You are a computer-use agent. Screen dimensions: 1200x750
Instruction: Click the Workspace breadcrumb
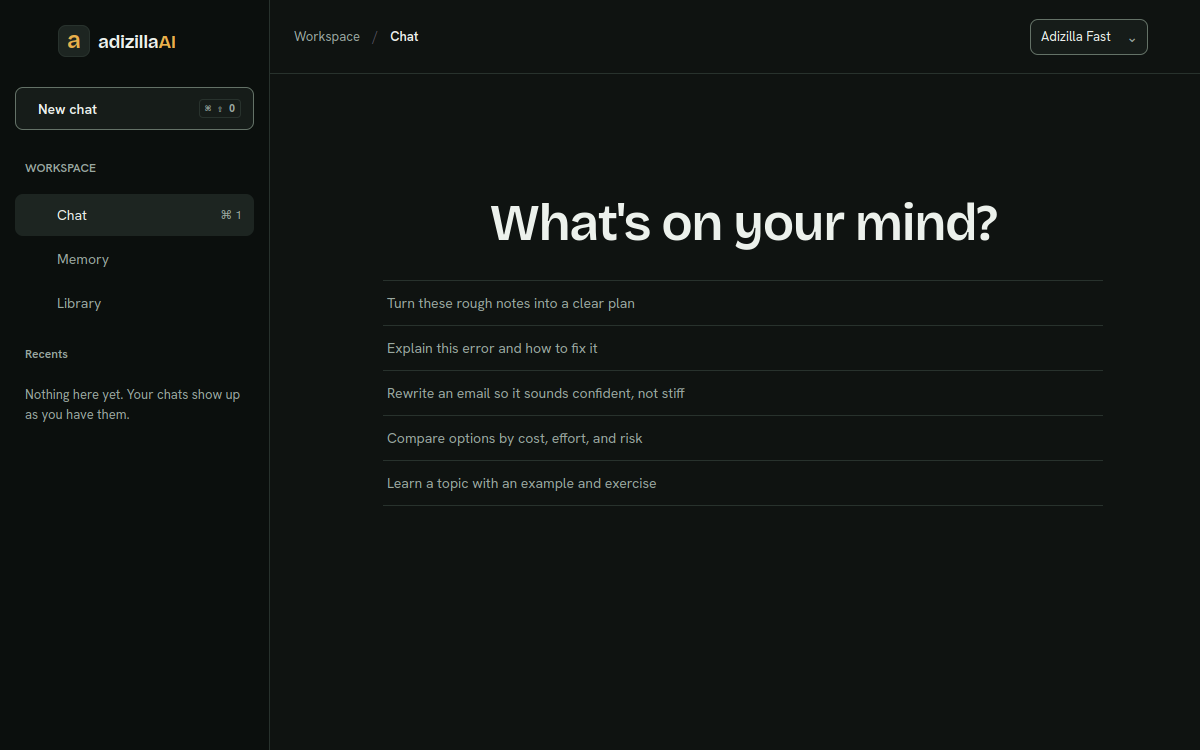(x=327, y=37)
